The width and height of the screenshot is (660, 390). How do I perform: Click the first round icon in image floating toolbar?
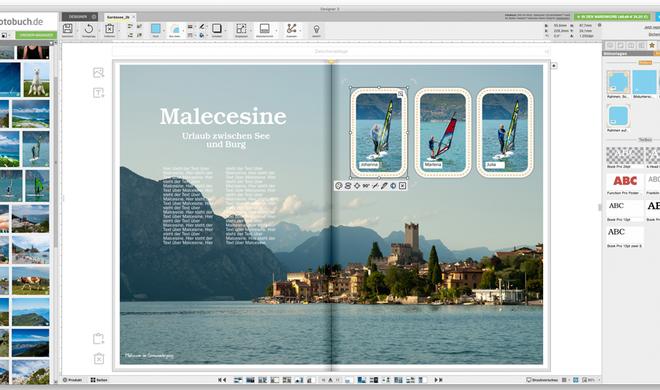tap(339, 186)
